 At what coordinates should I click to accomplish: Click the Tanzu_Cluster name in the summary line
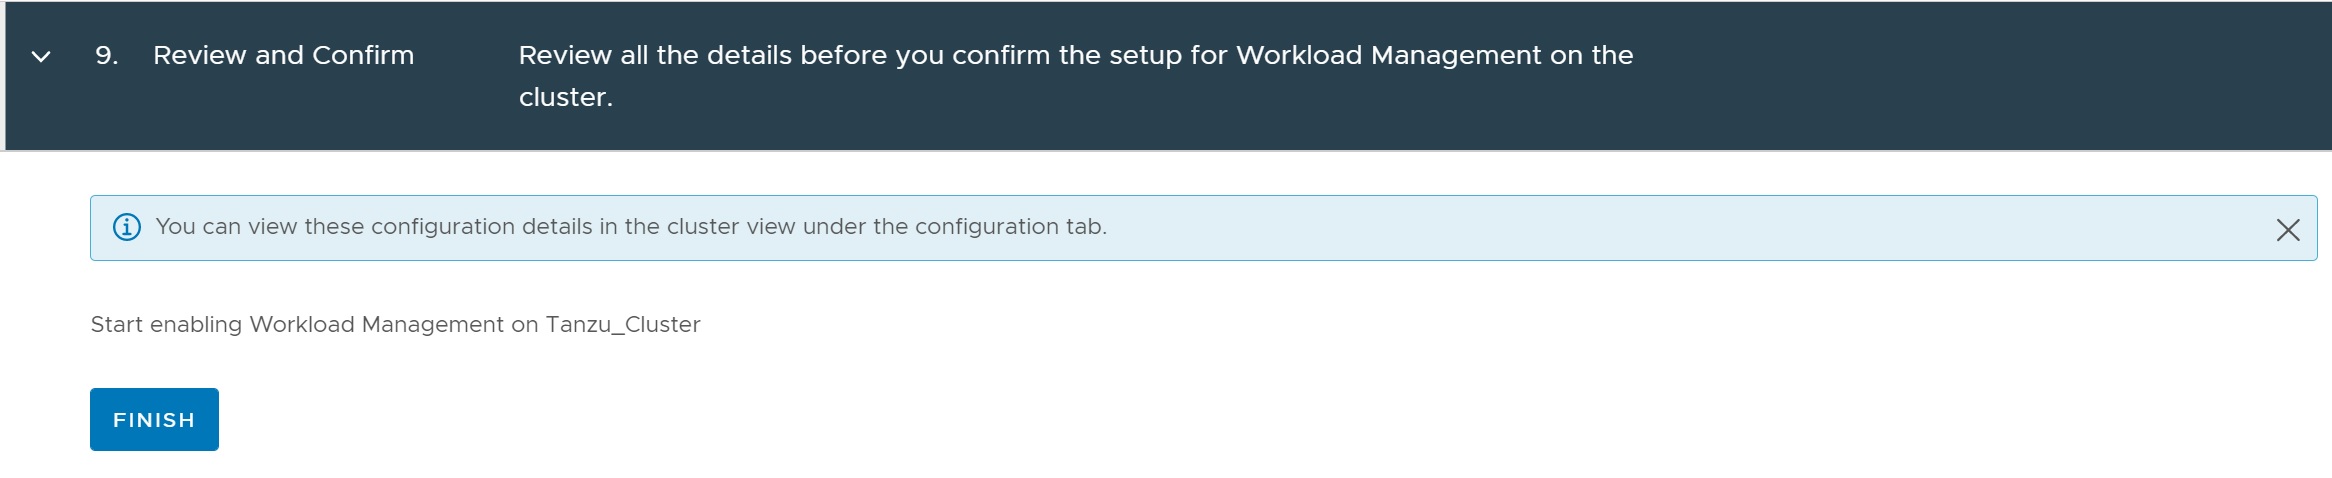point(623,325)
